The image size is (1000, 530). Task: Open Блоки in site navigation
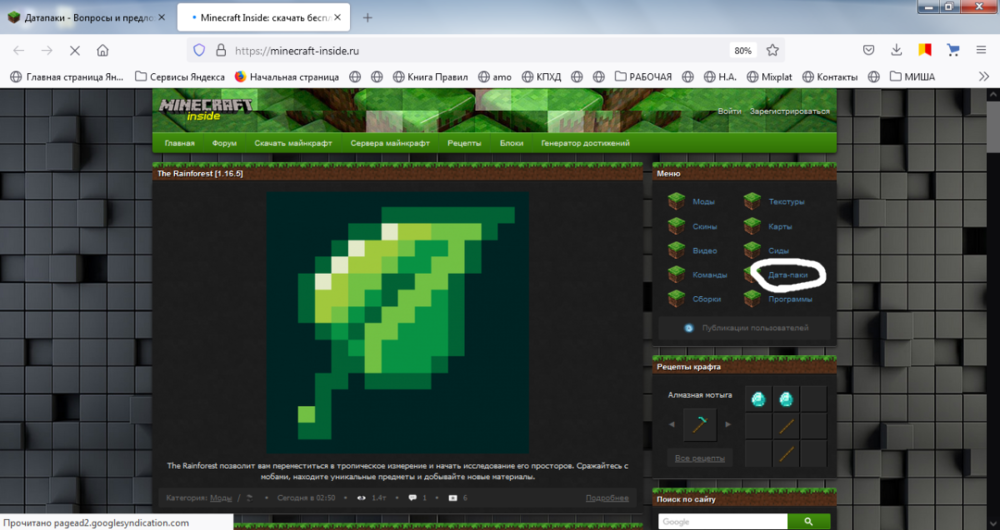(x=511, y=143)
